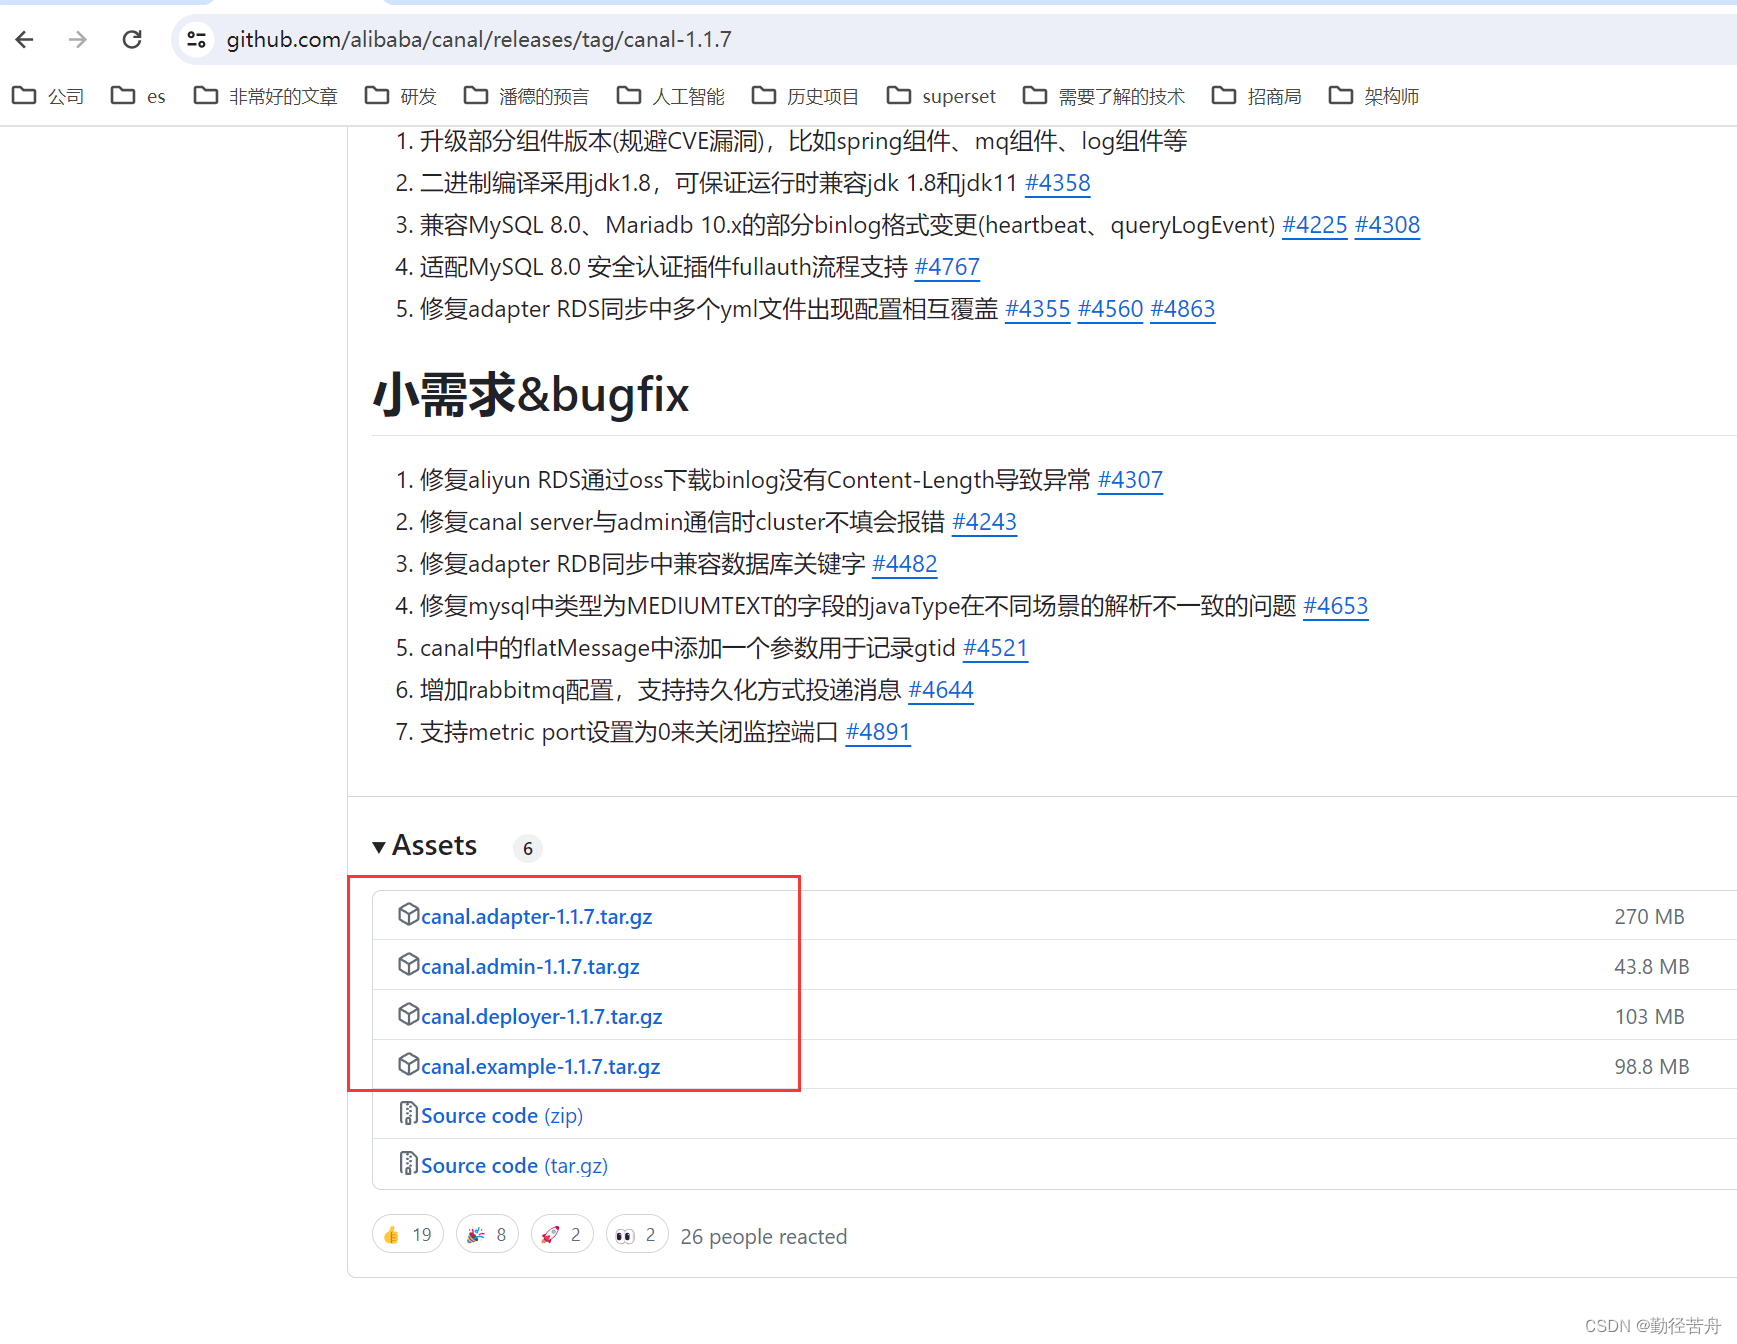Open issue link #4308
Screen dimensions: 1737x1344
(1387, 225)
